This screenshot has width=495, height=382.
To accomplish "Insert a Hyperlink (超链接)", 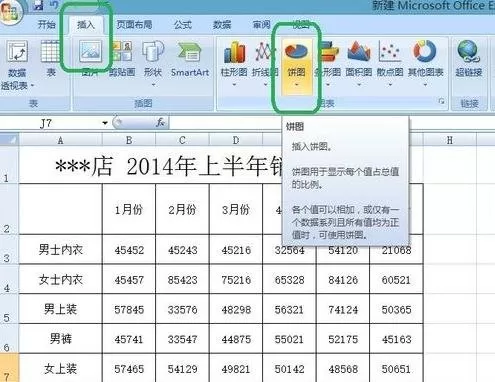I will 469,59.
